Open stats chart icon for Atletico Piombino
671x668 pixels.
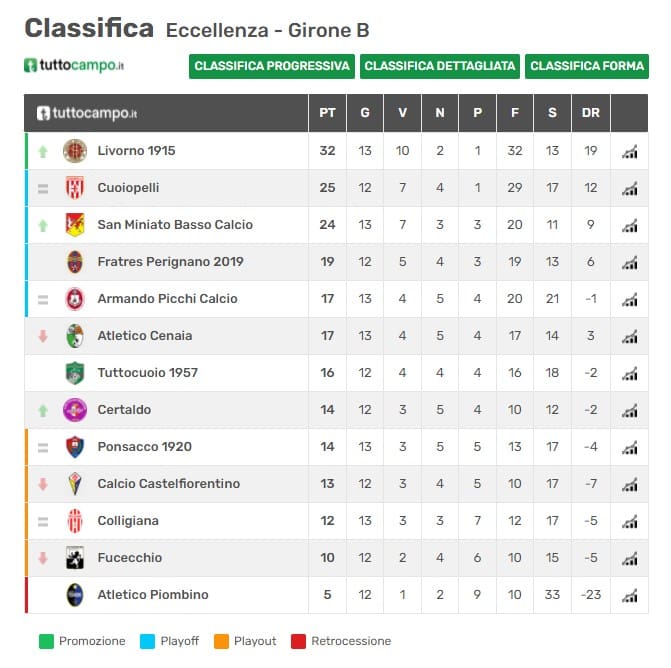point(629,596)
